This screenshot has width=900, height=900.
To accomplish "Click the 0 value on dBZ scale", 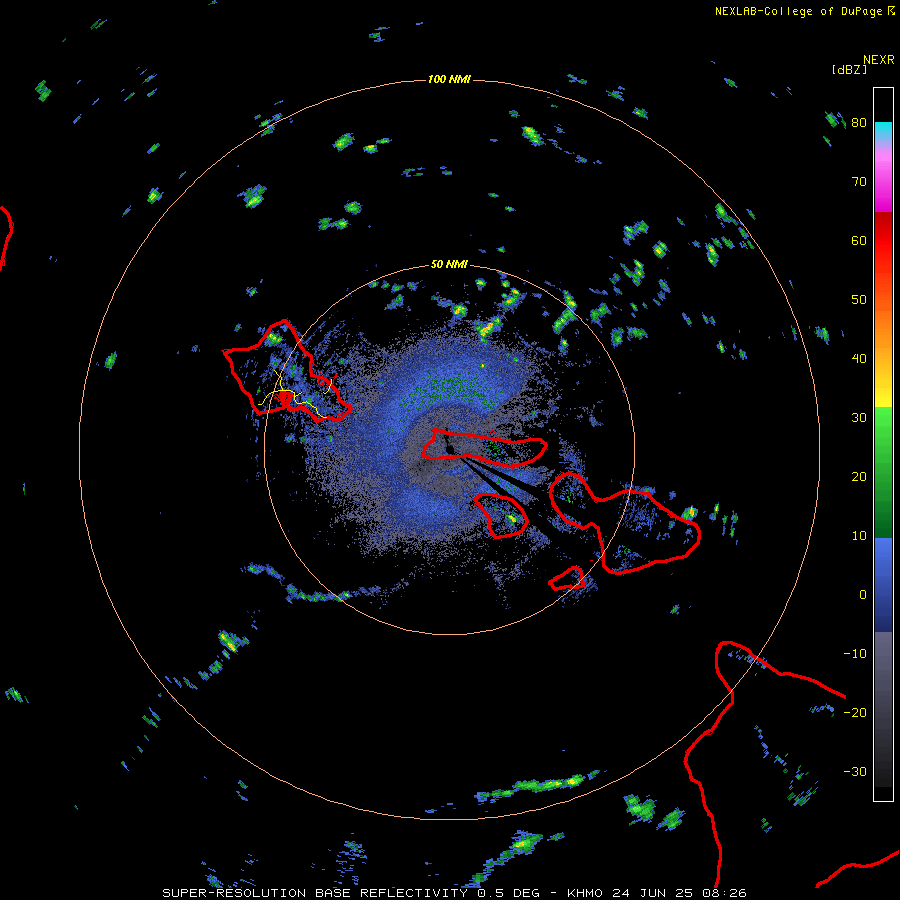I will pos(863,595).
